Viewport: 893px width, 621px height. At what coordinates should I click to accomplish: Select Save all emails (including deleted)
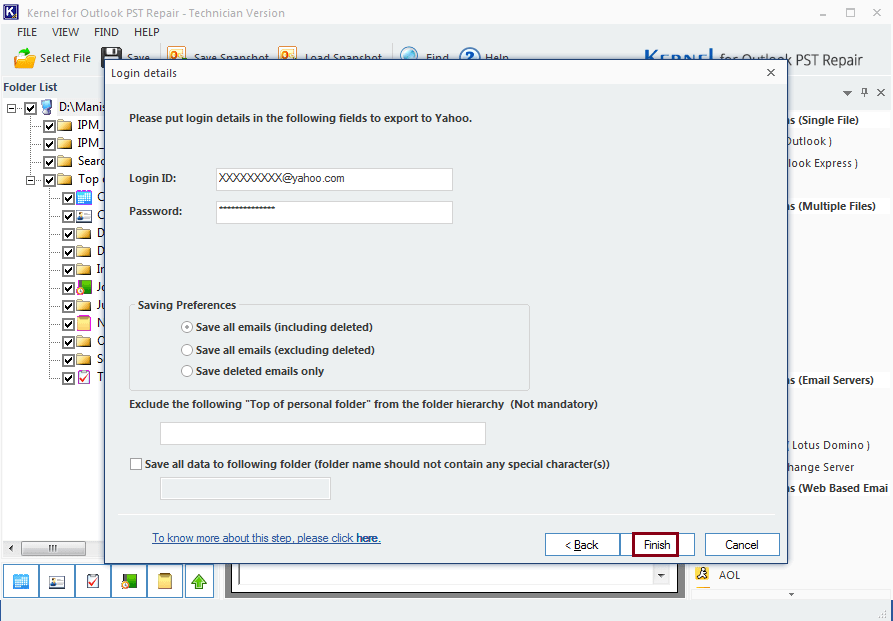click(187, 328)
